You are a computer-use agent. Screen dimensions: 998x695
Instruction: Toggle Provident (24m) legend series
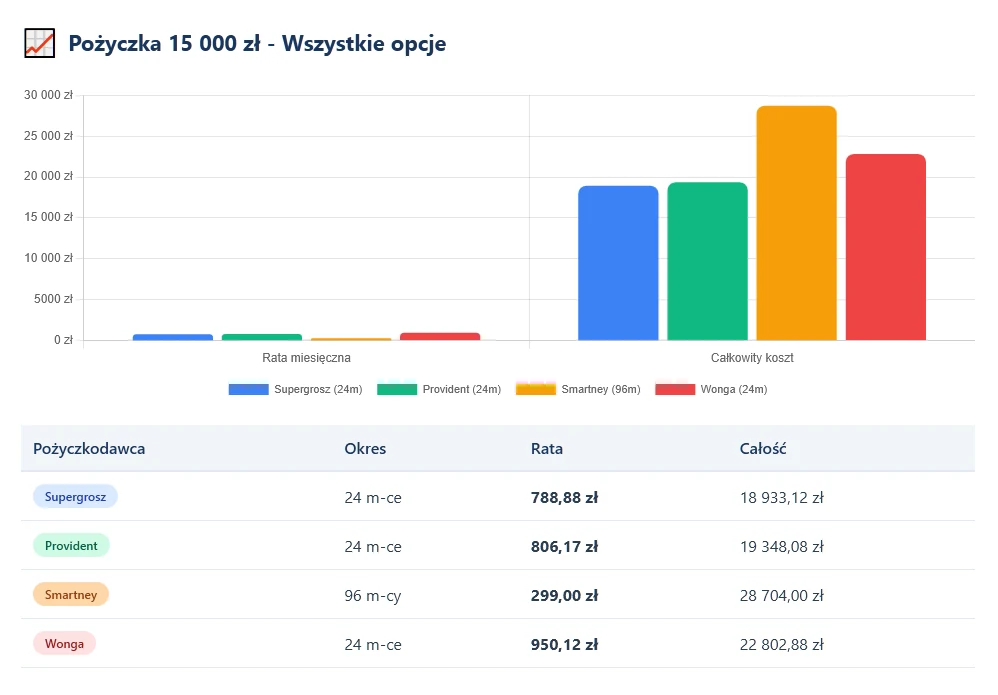[x=439, y=389]
